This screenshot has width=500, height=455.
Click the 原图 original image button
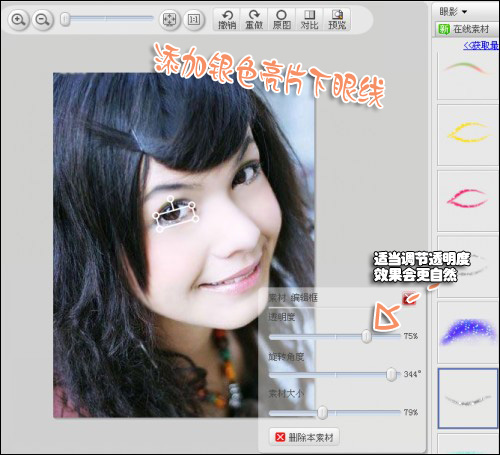pos(282,20)
